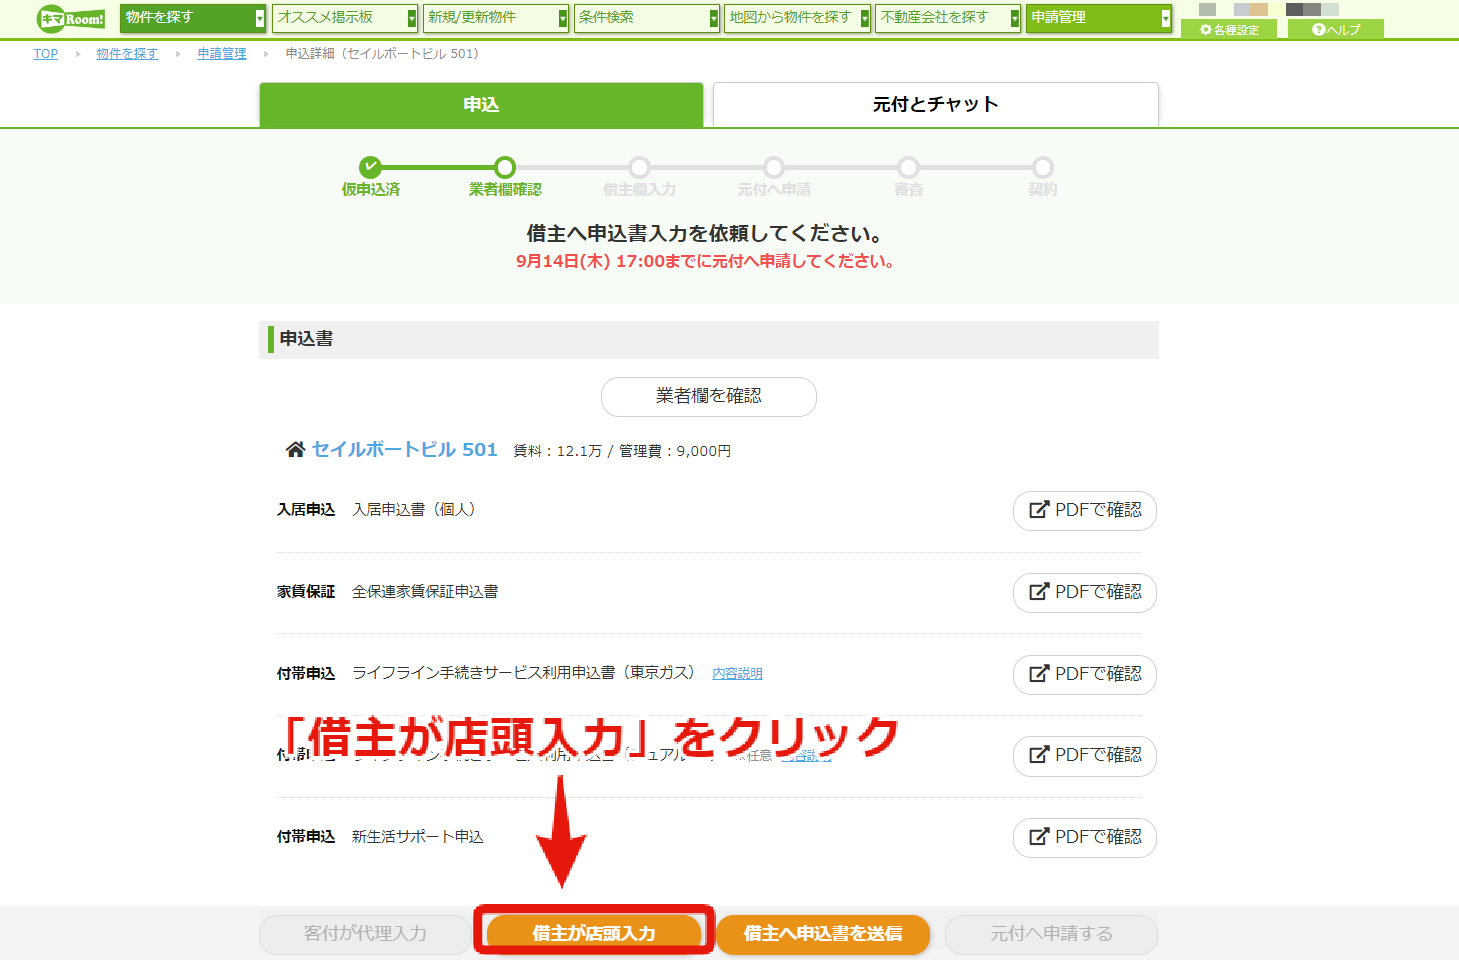Click the 契約 step circle
This screenshot has width=1459, height=960.
click(1043, 167)
